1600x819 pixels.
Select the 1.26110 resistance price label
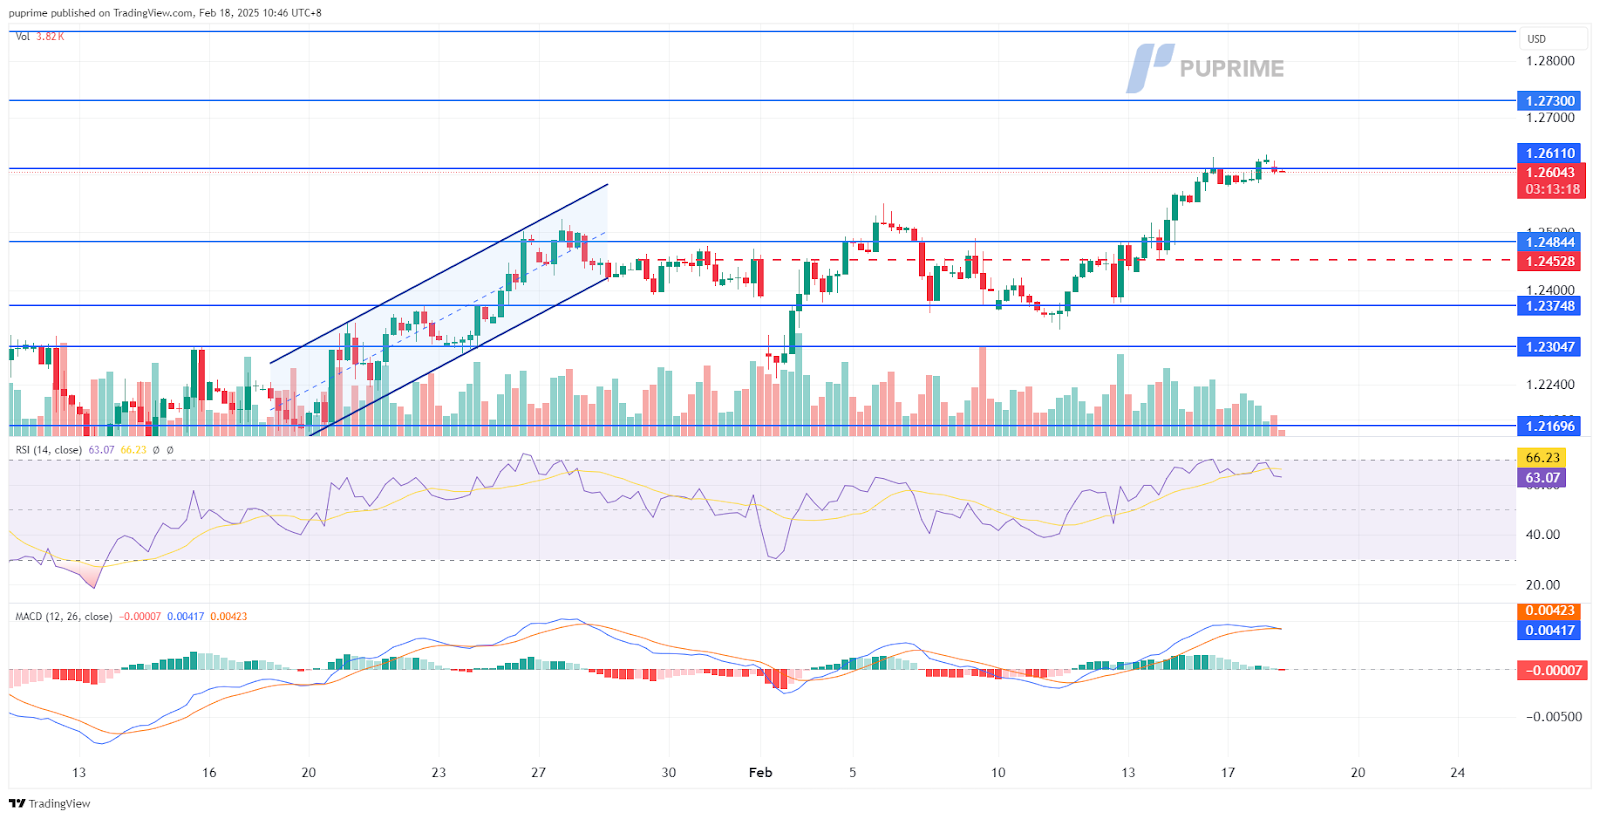[x=1550, y=154]
